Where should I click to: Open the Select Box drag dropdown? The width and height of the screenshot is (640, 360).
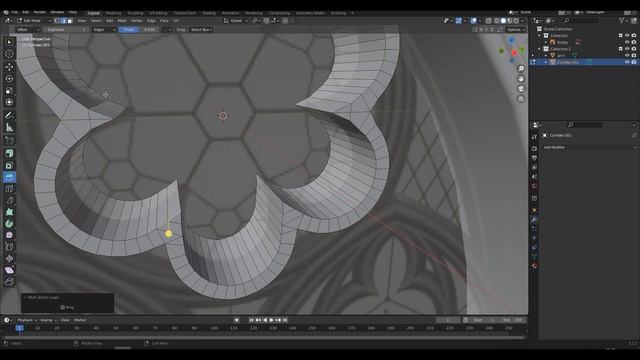click(201, 30)
